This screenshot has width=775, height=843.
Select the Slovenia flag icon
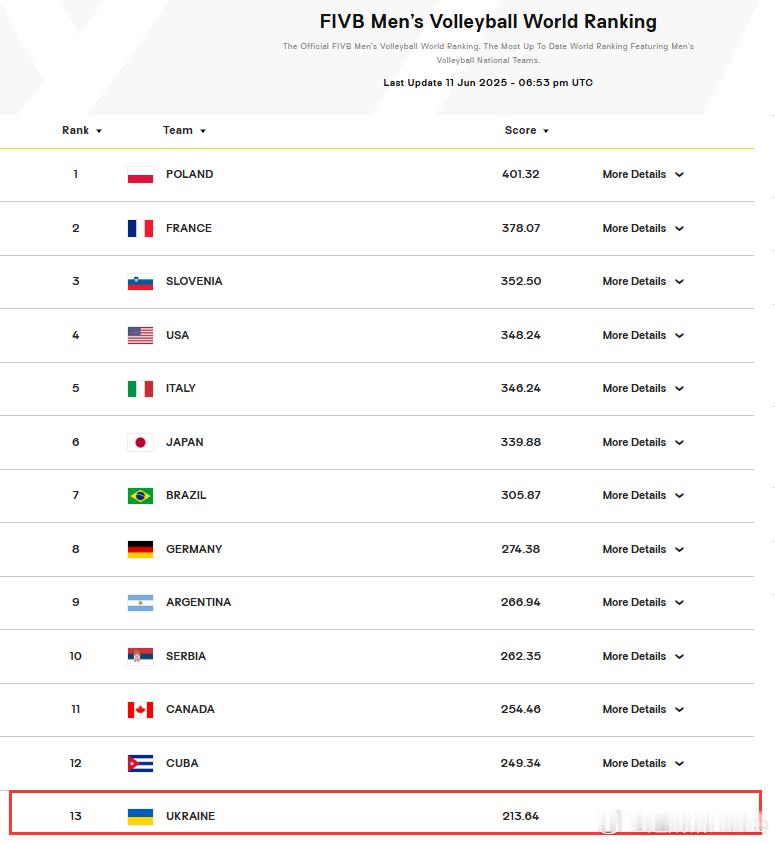click(140, 282)
